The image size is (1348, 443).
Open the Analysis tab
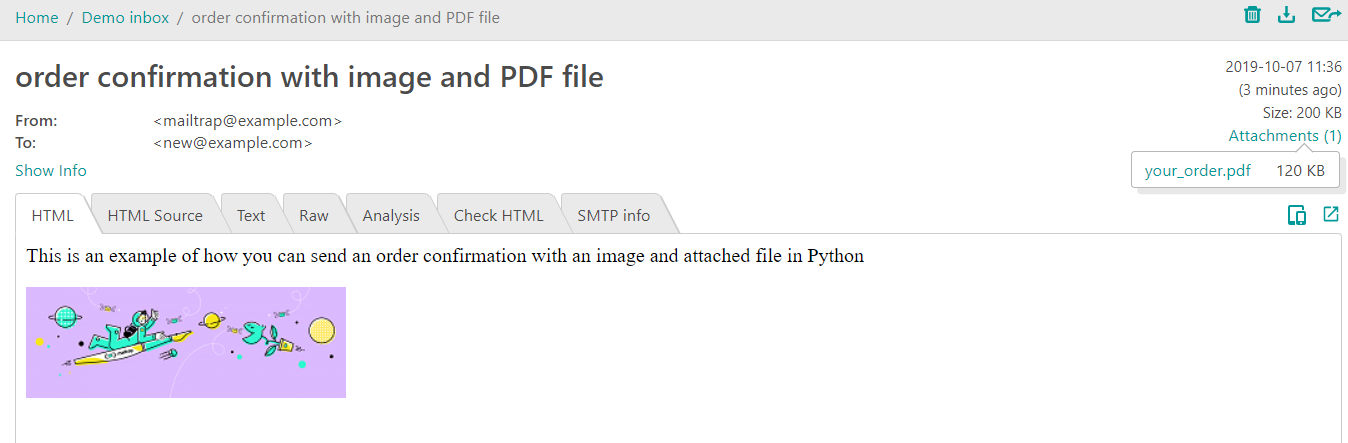tap(391, 215)
